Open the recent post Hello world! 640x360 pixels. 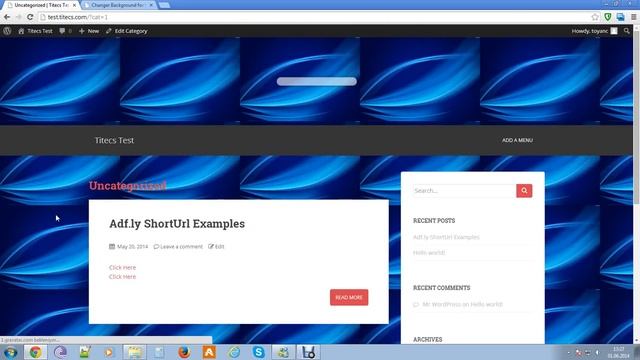pos(429,253)
